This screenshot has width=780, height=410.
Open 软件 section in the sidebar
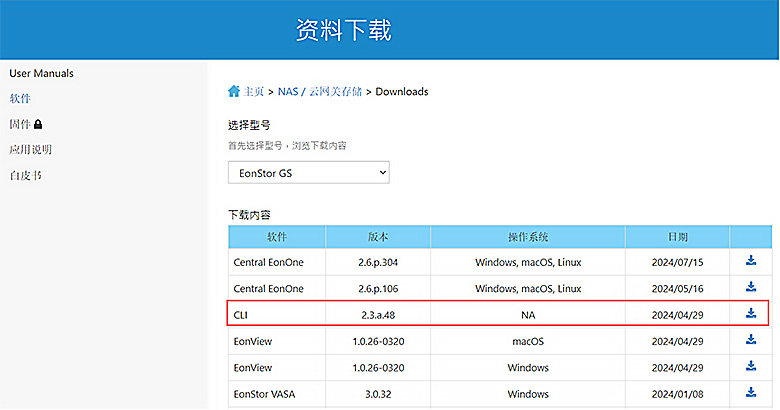point(20,99)
